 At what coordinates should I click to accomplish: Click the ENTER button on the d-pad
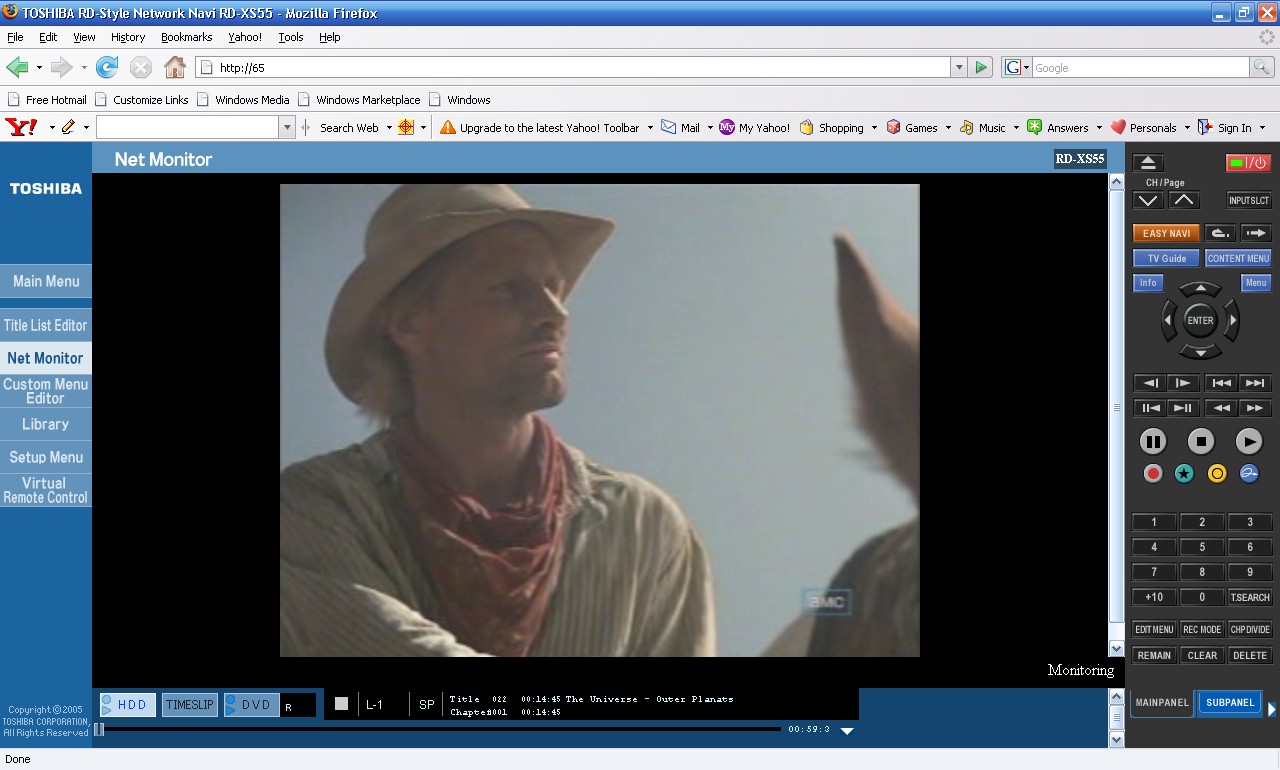pos(1200,321)
